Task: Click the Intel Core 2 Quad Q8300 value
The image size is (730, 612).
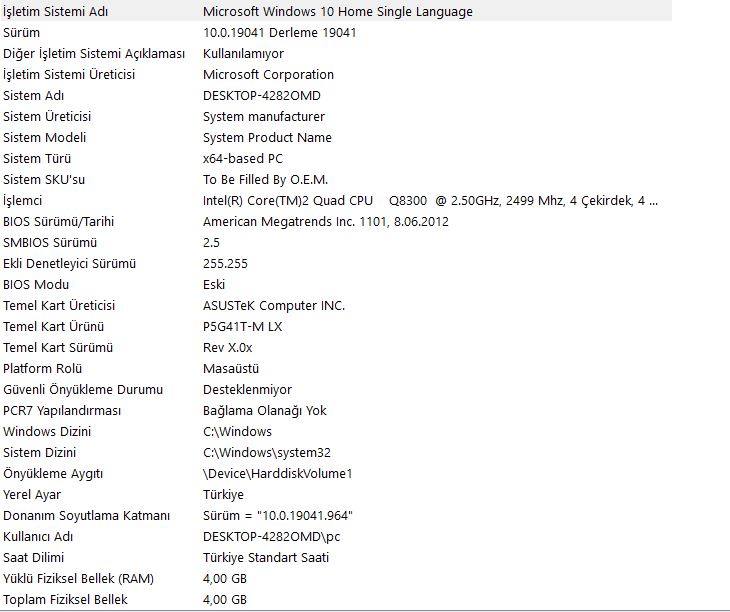Action: 430,201
